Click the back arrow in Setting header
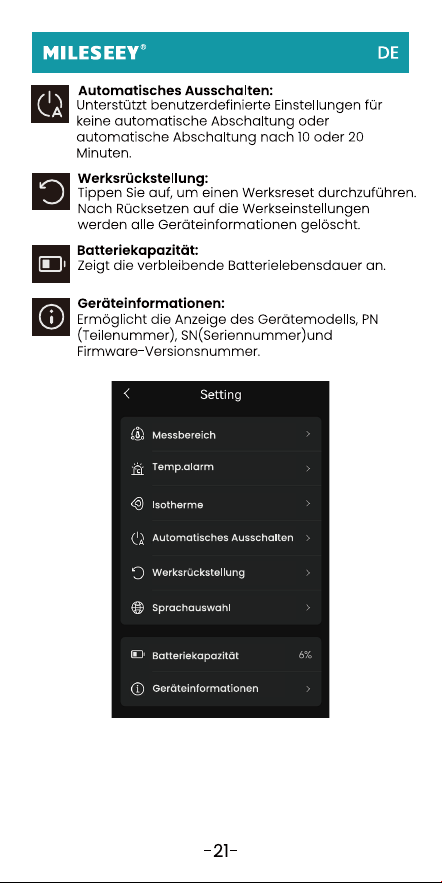Screen dimensions: 442x883 127,394
